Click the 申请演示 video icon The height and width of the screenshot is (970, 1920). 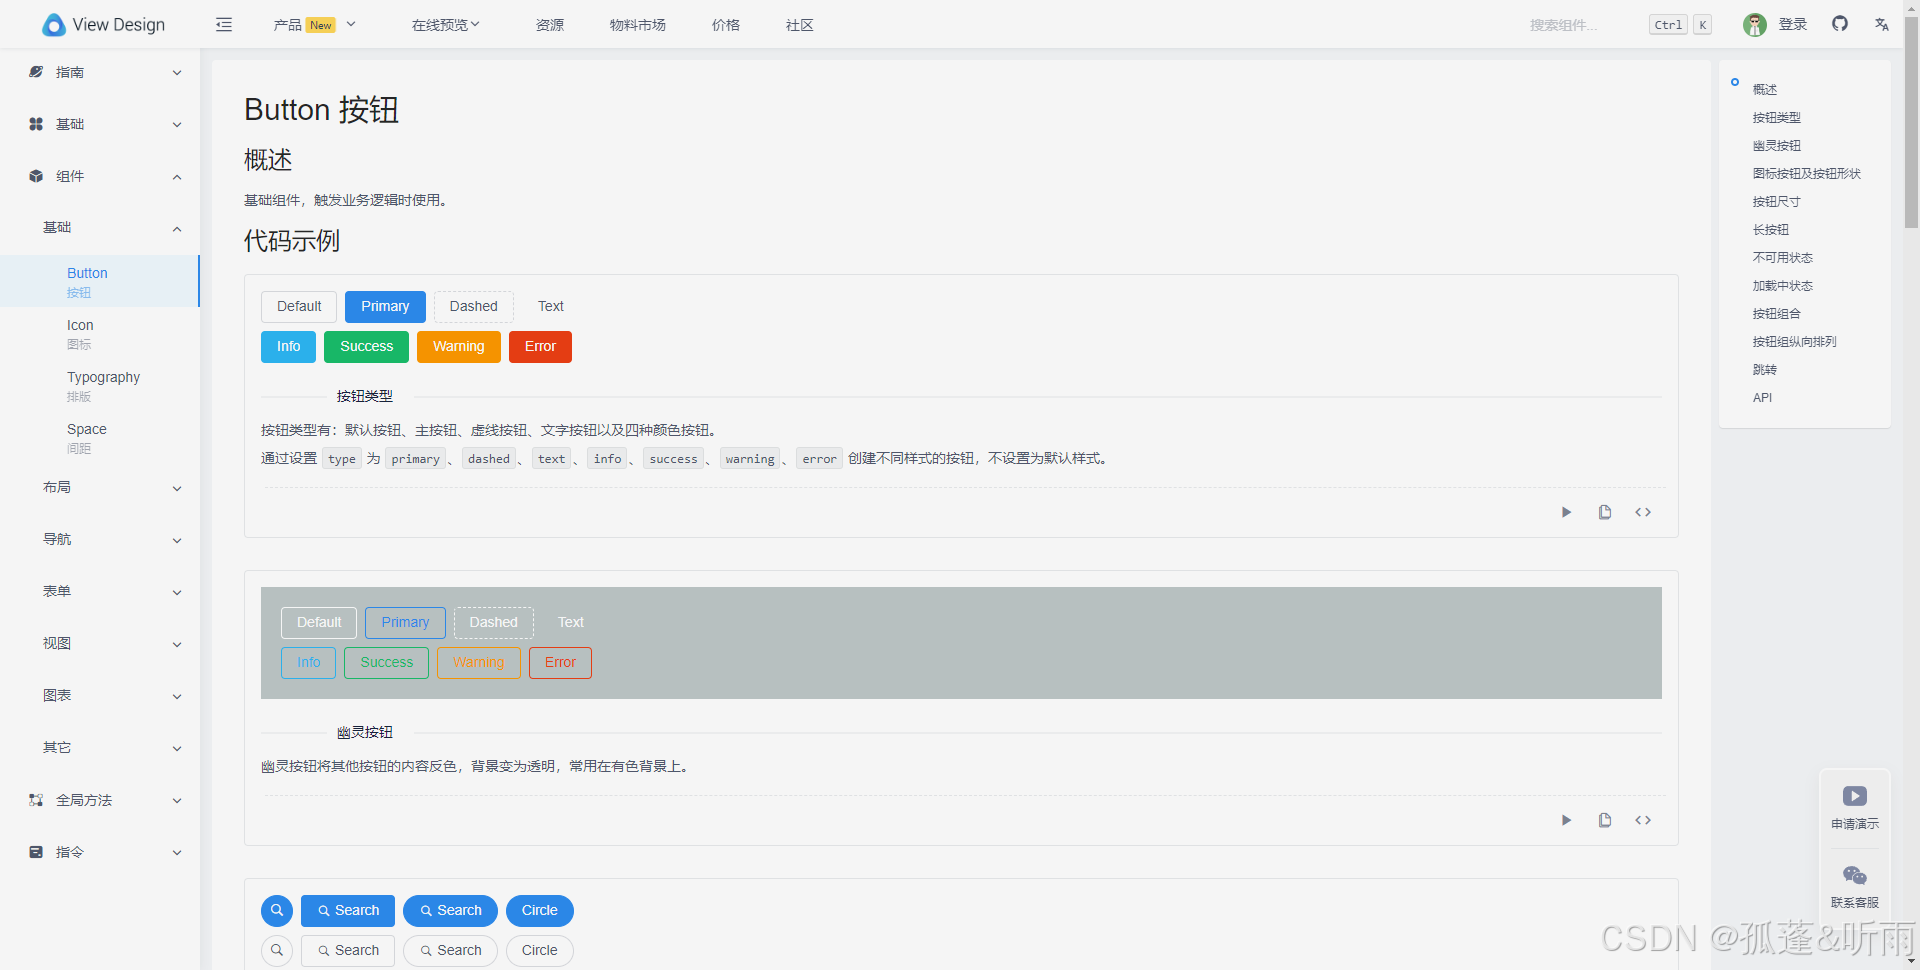pyautogui.click(x=1855, y=796)
